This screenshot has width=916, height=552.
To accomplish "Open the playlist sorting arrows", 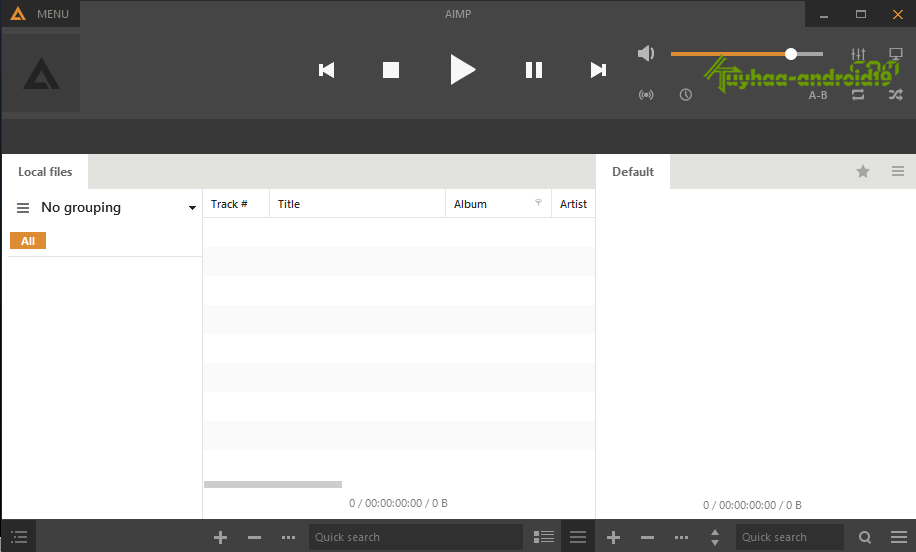I will (x=714, y=537).
